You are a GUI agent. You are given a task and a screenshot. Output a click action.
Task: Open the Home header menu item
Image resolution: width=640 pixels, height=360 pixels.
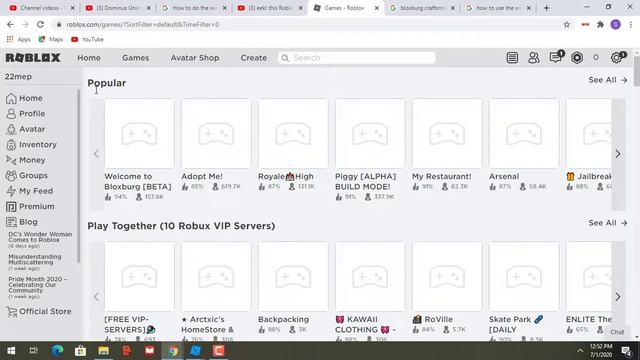tap(89, 58)
